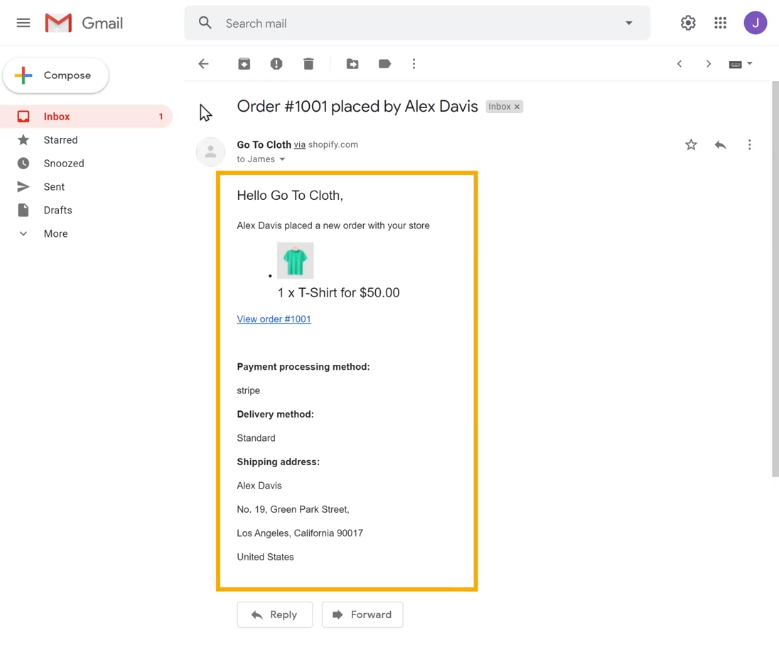Go to the Starred folder
This screenshot has height=649, width=779.
[x=60, y=140]
